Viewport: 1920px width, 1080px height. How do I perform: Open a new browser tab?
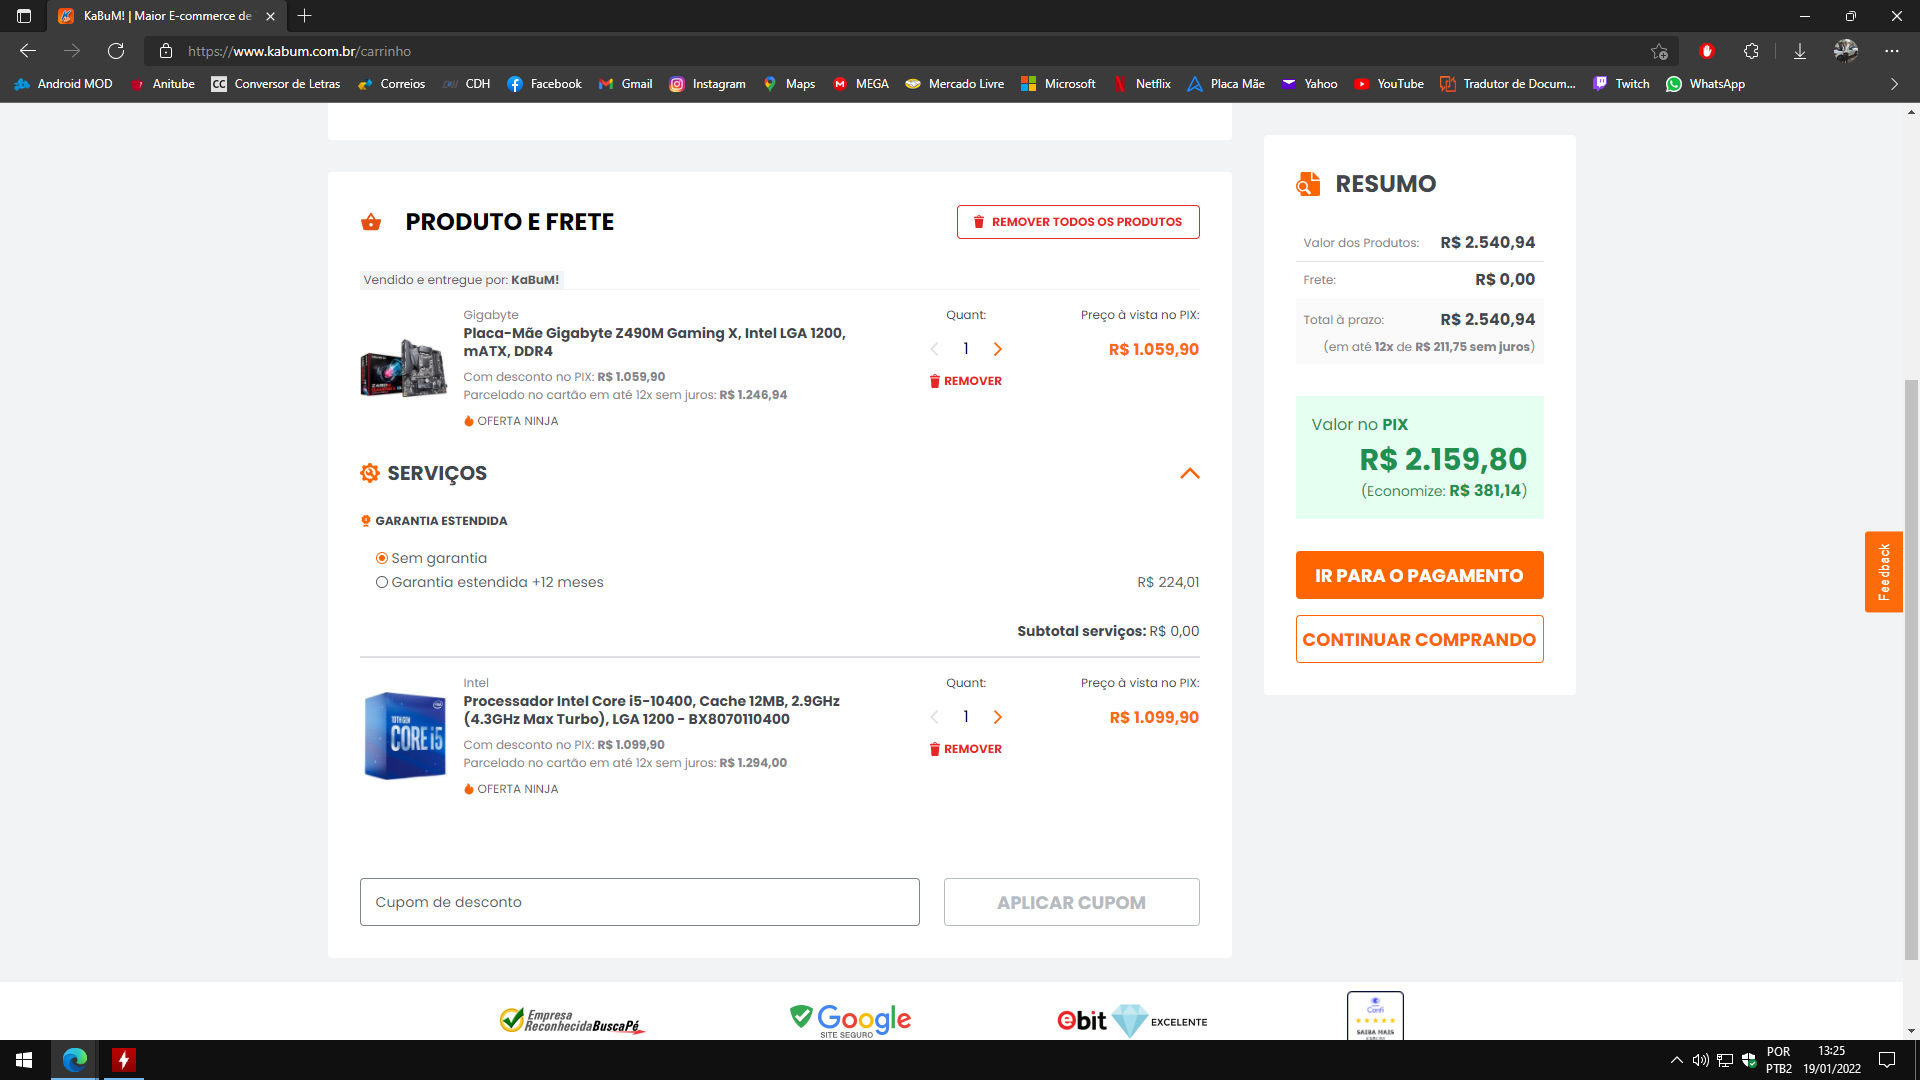point(305,16)
